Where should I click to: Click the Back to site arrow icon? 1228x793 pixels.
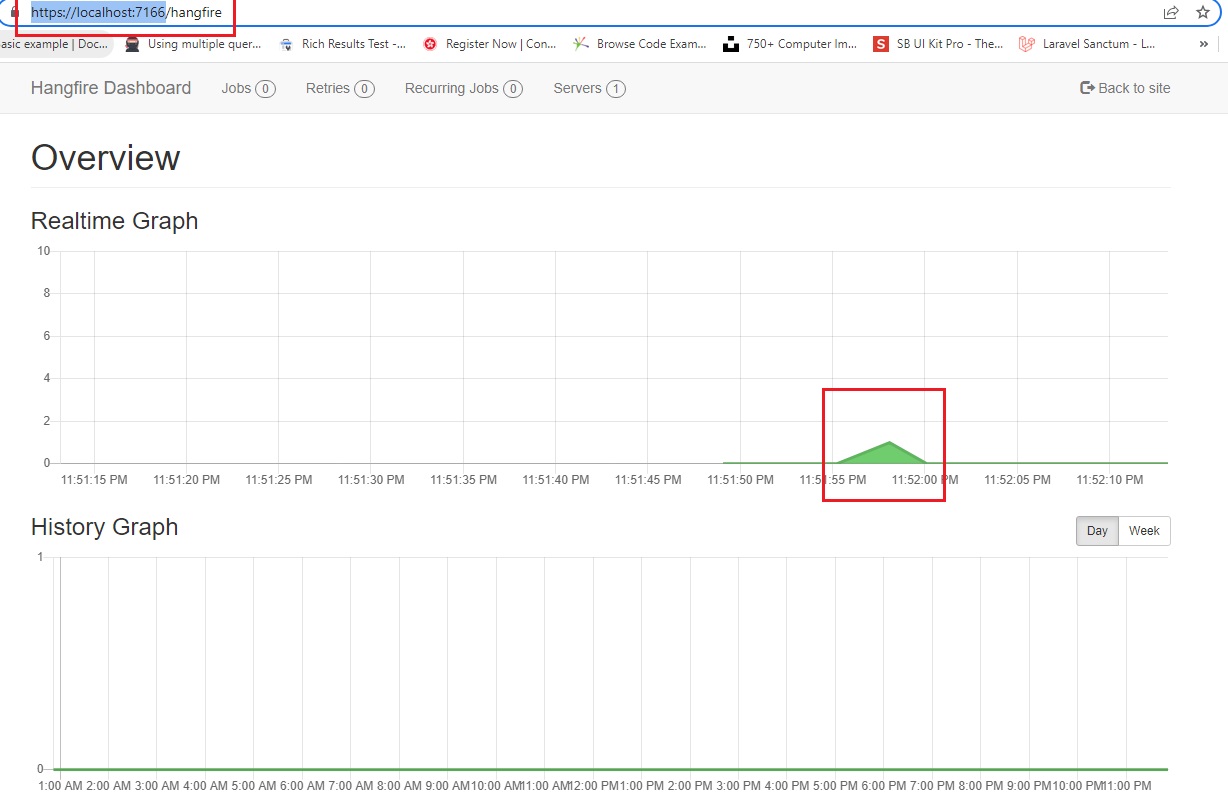pyautogui.click(x=1088, y=88)
